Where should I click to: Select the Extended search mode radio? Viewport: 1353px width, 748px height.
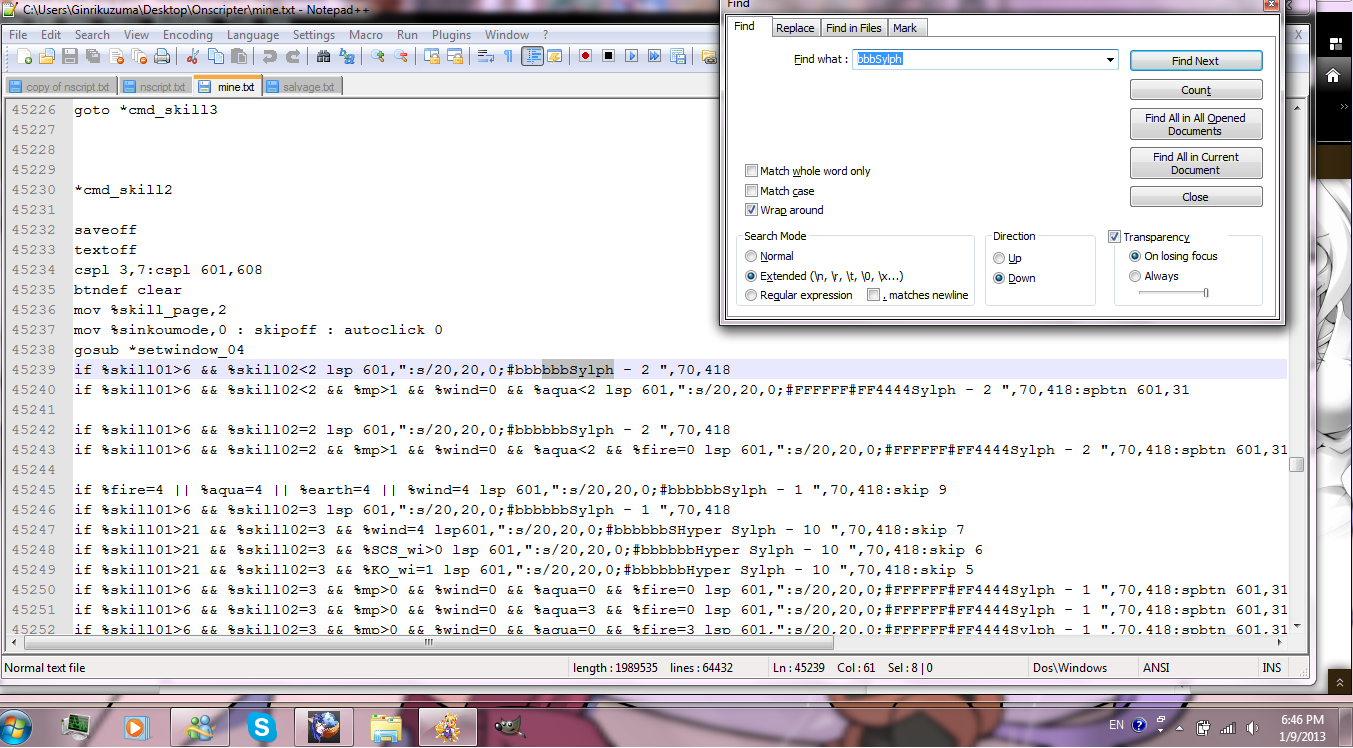[751, 276]
